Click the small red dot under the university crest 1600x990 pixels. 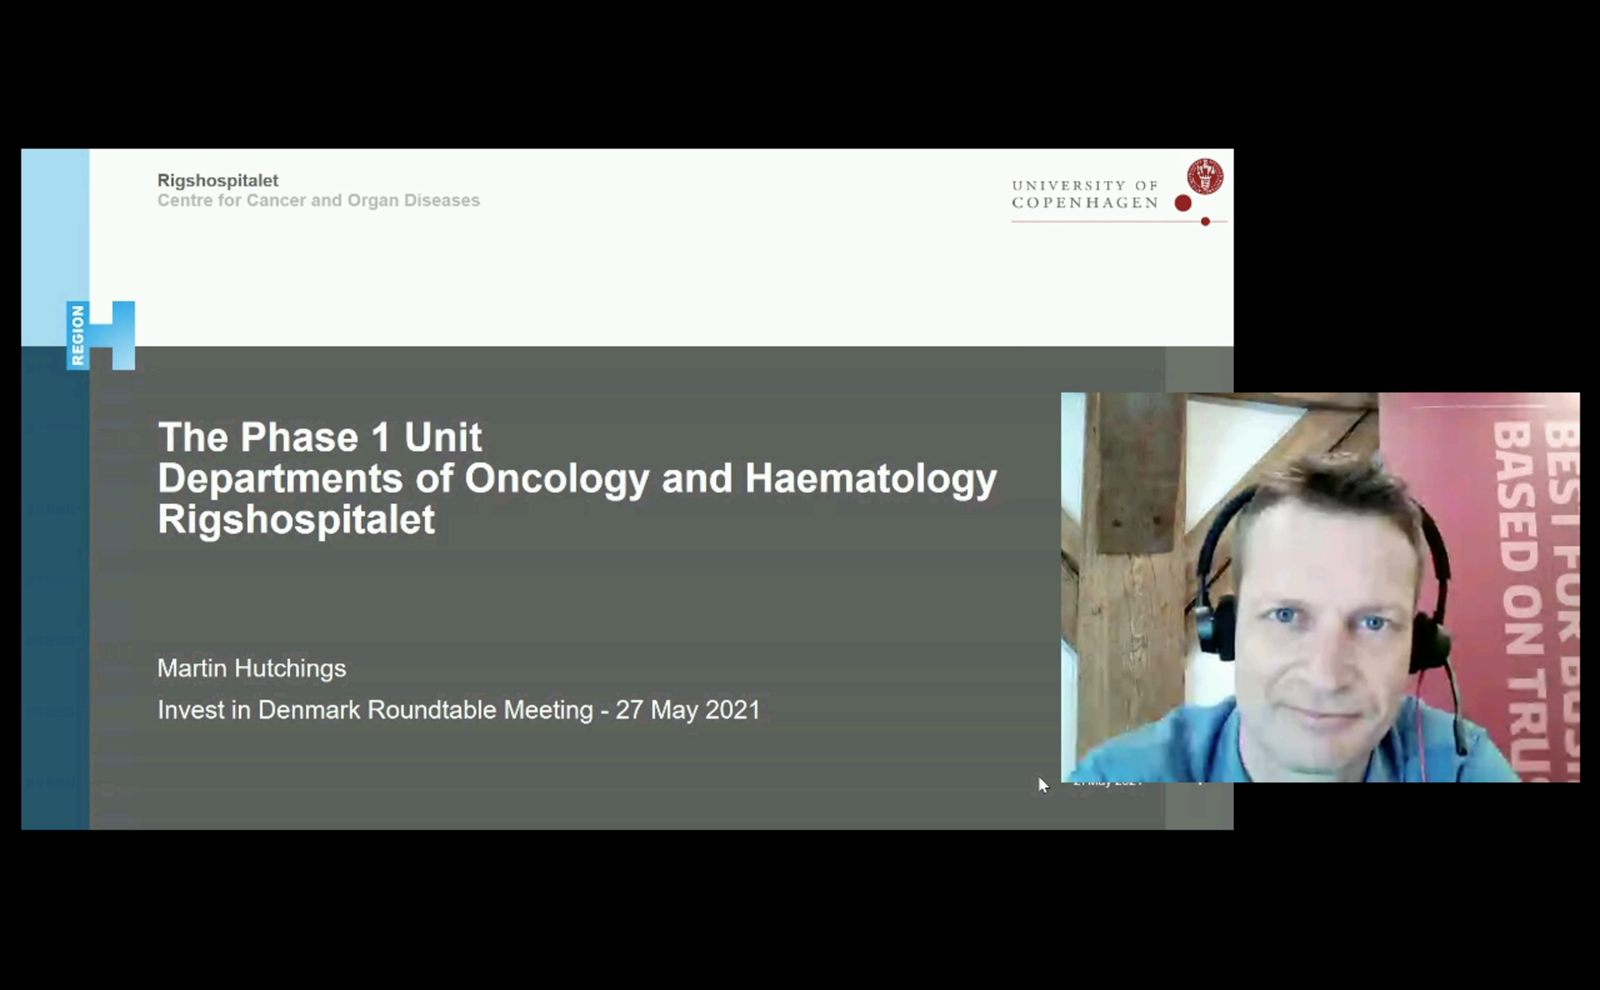(x=1205, y=221)
